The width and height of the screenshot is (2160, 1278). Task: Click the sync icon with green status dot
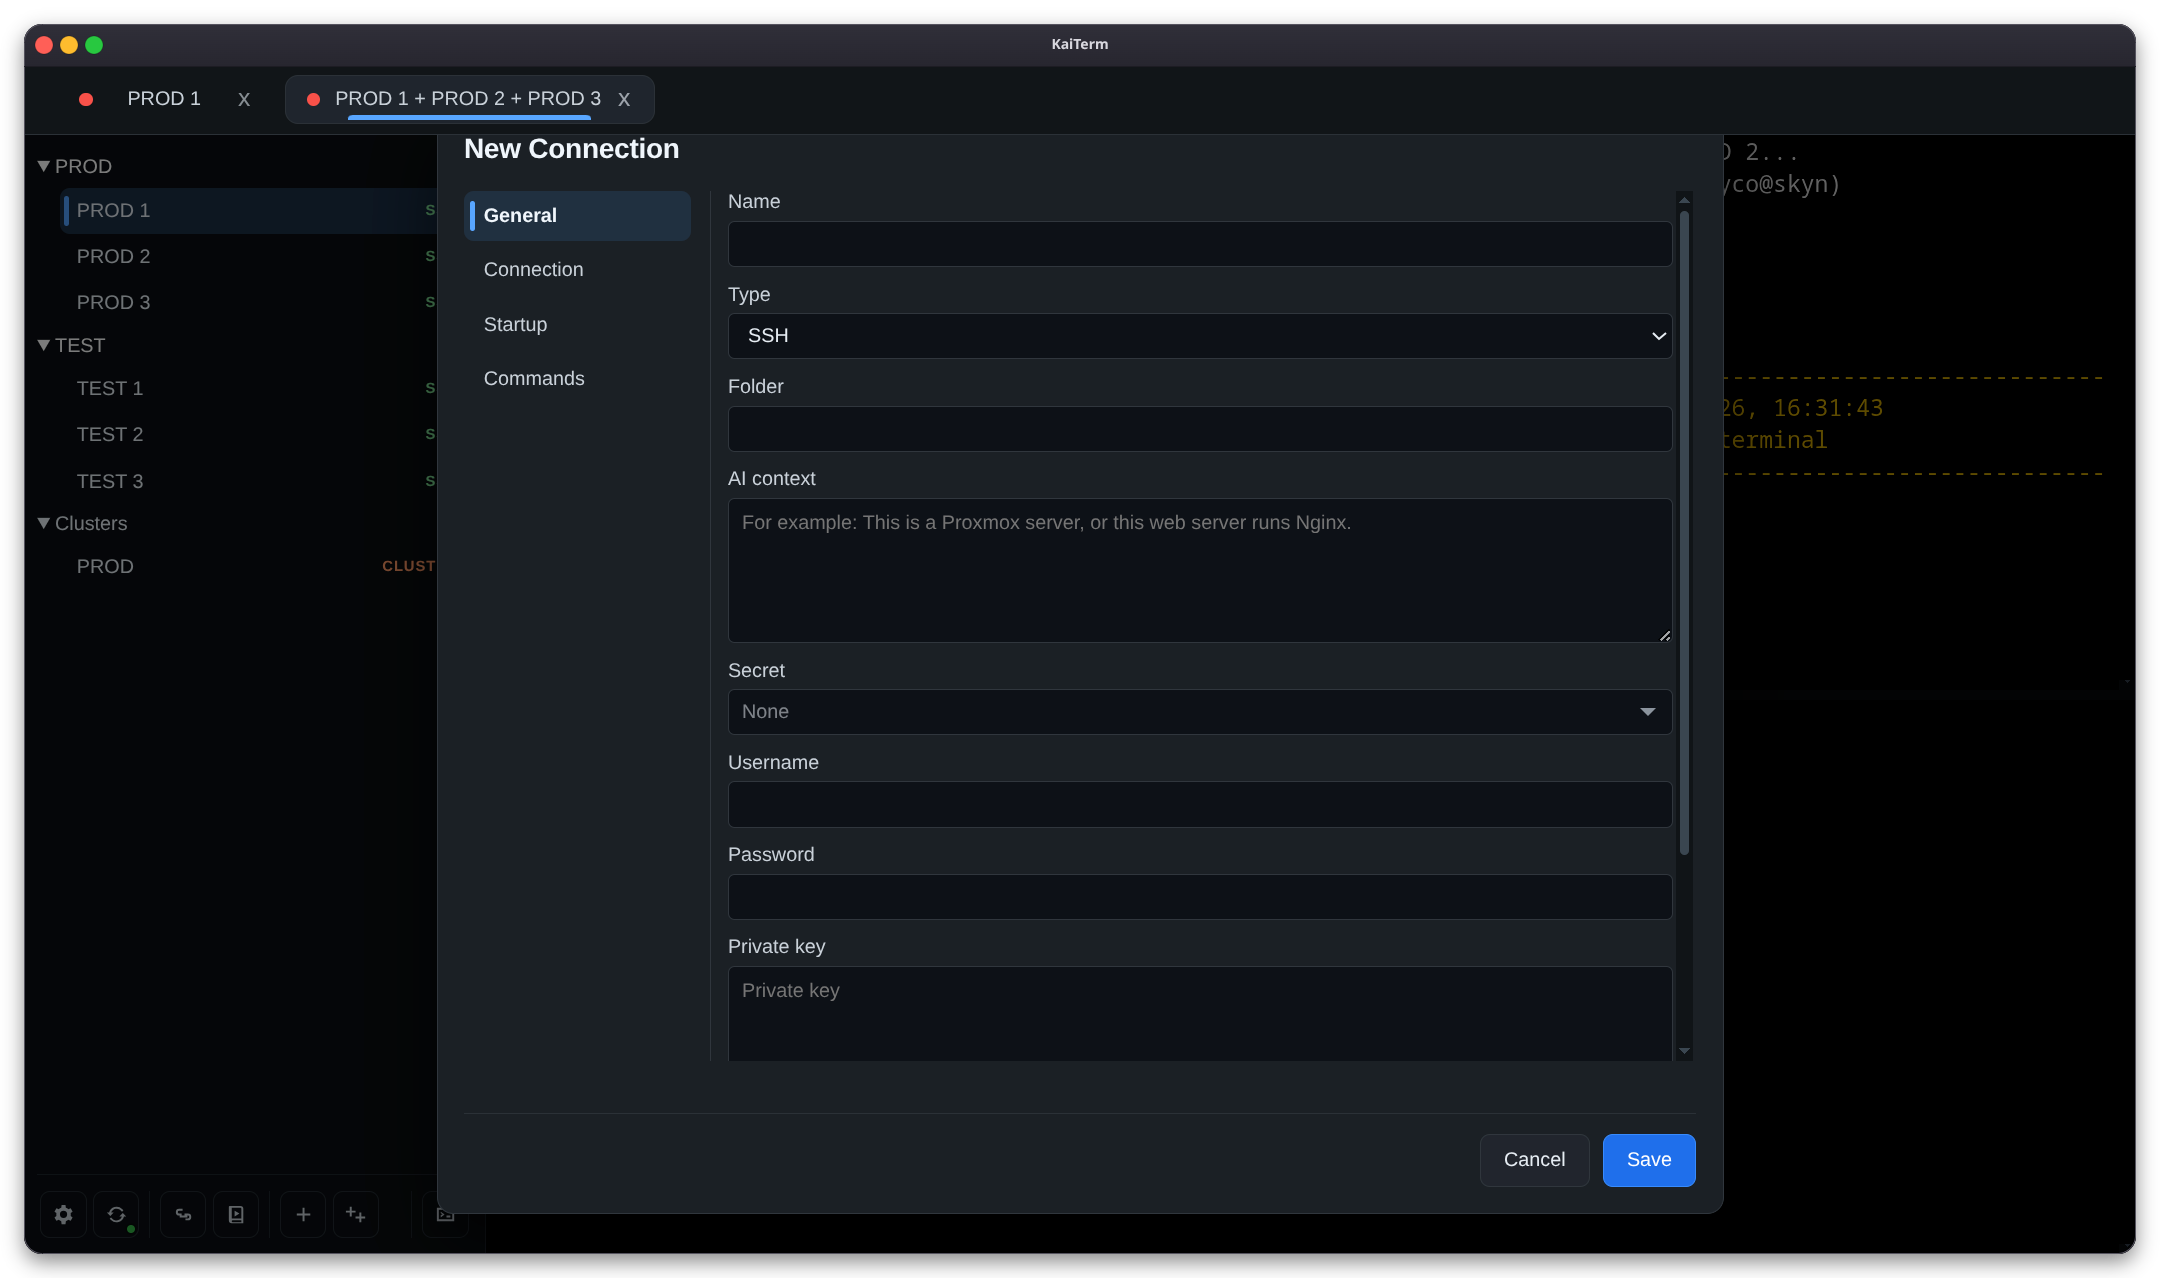117,1214
